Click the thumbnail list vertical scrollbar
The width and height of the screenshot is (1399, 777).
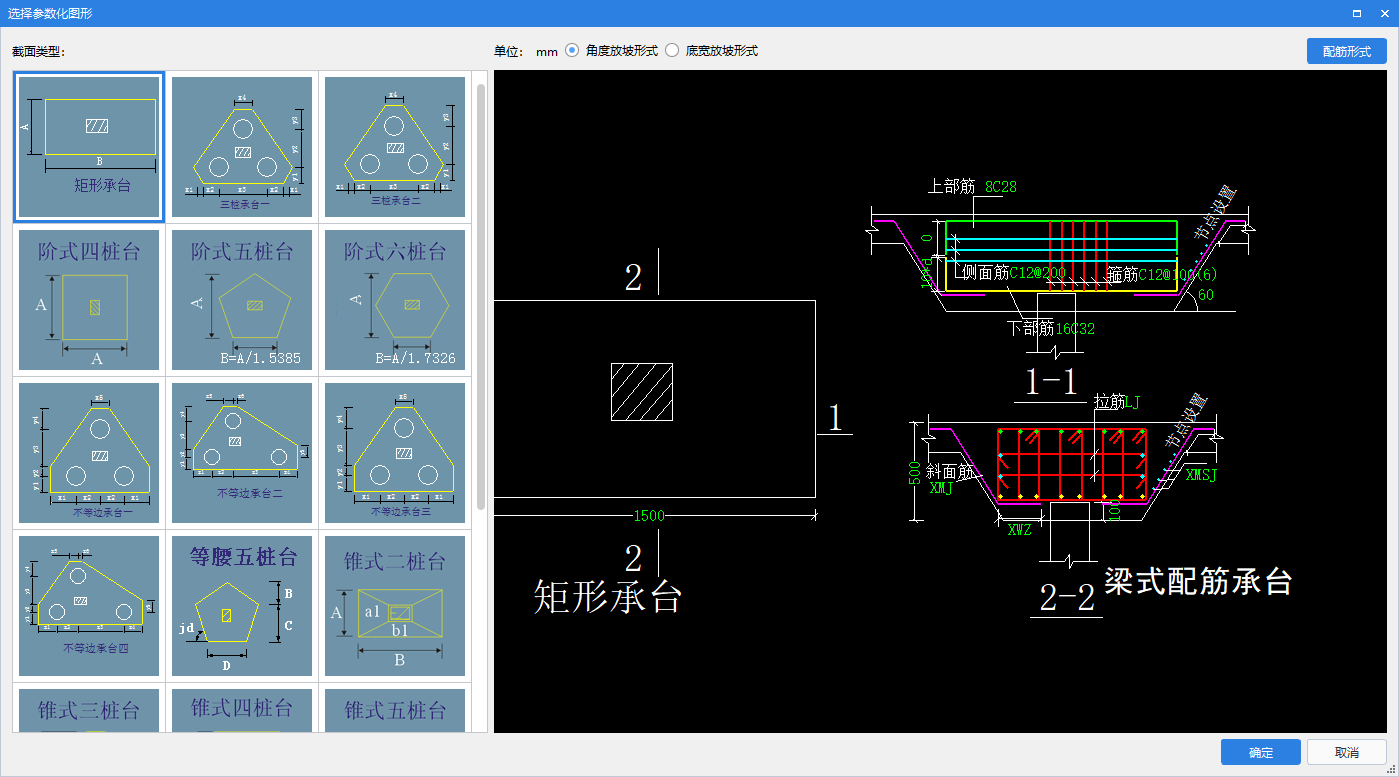click(481, 295)
